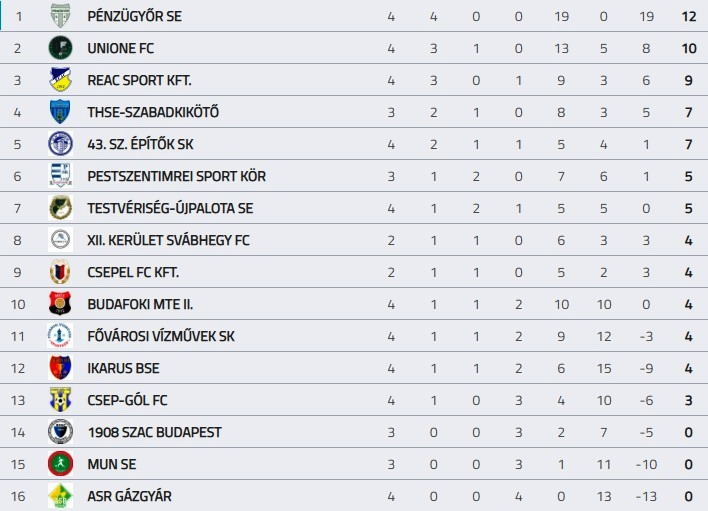Open the 1908 SZAC Budapest team link

[154, 432]
